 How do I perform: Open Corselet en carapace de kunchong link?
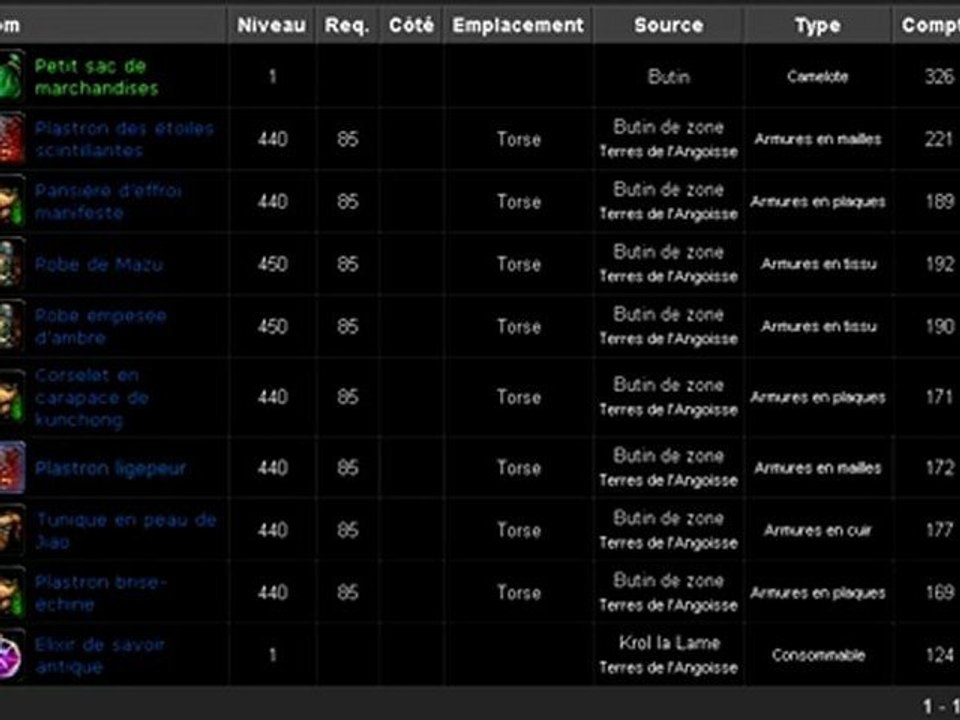tap(92, 397)
